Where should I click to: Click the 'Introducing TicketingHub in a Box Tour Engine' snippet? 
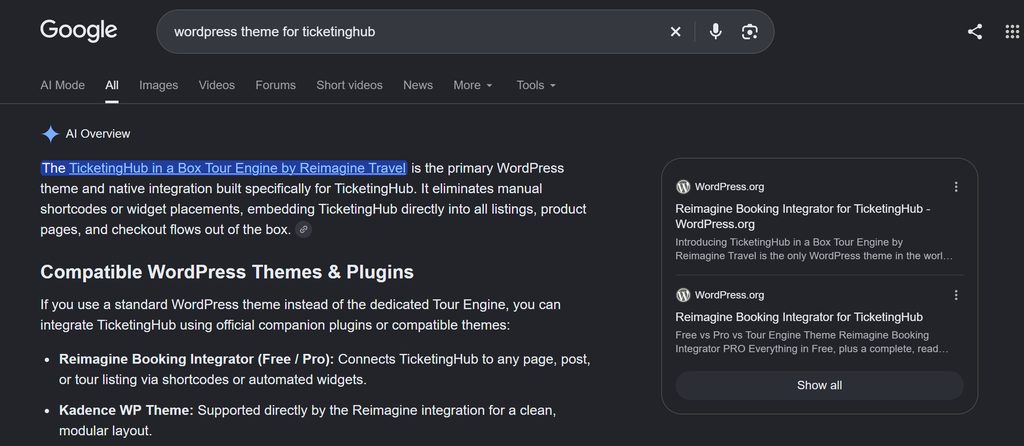(x=814, y=249)
